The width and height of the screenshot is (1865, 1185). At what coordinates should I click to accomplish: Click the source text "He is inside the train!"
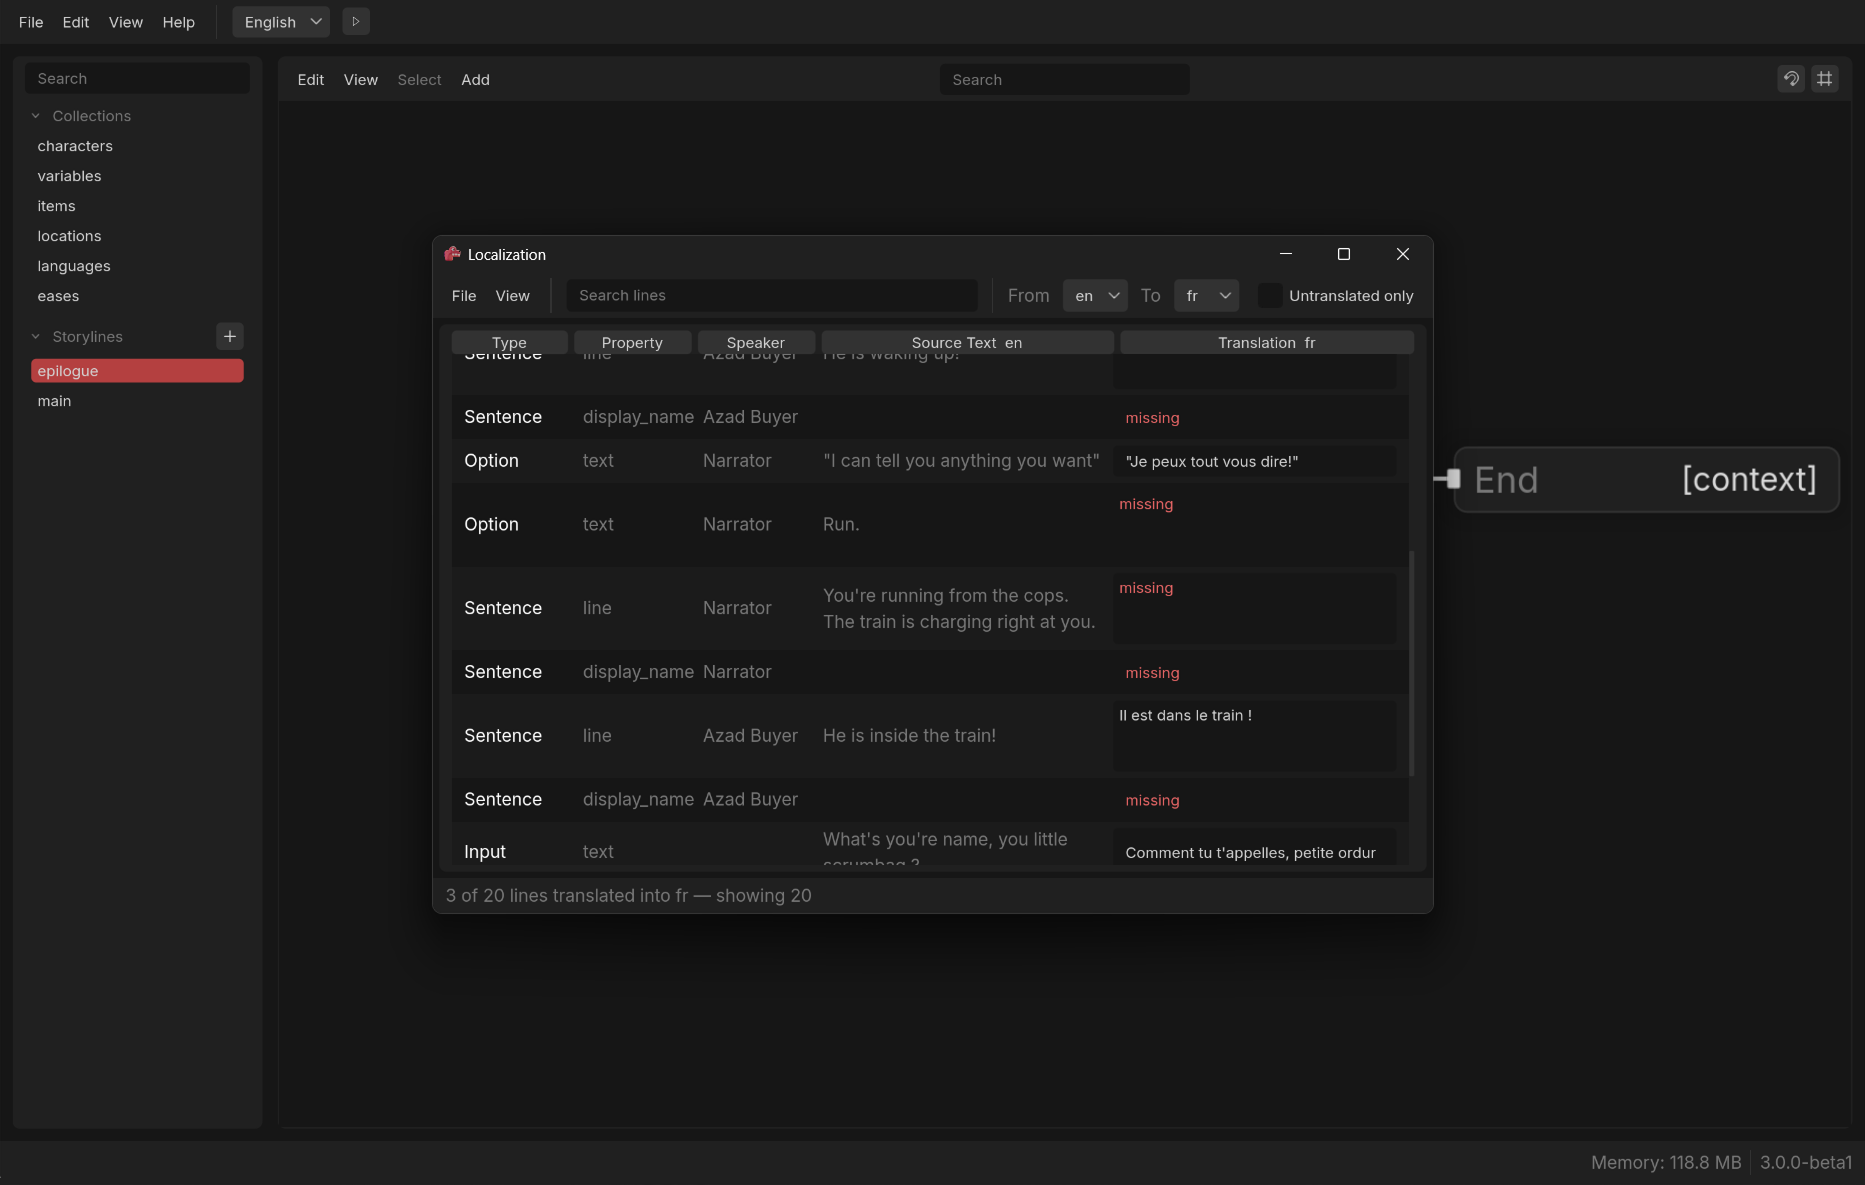(909, 735)
